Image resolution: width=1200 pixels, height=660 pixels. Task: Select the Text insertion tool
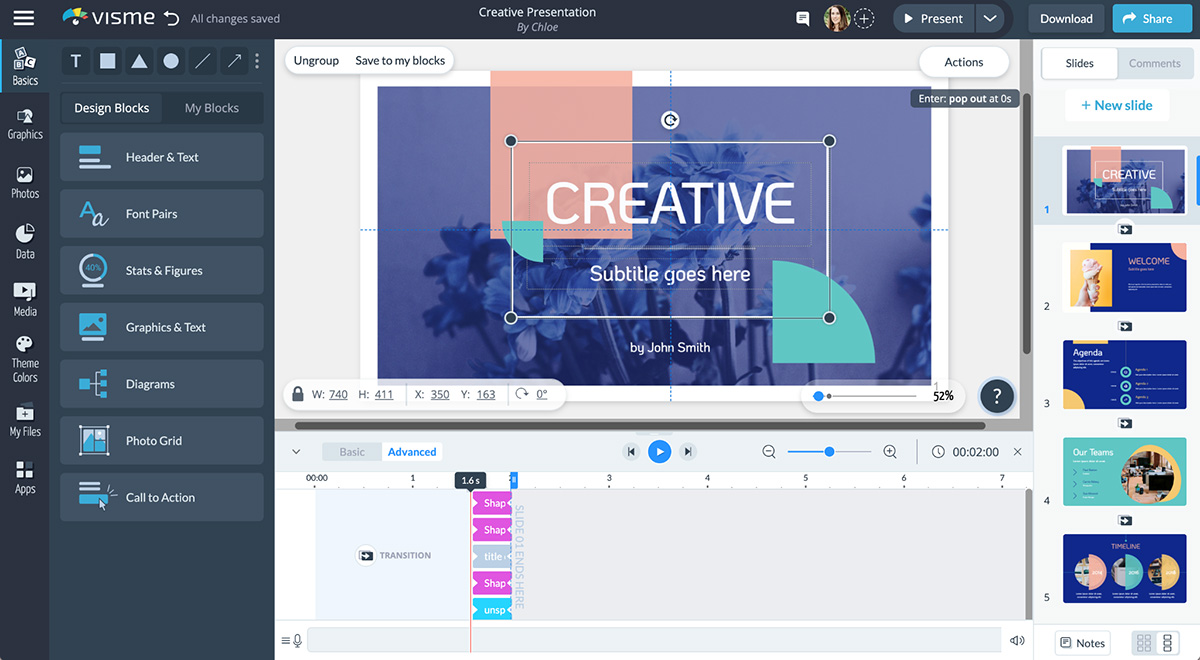point(75,61)
